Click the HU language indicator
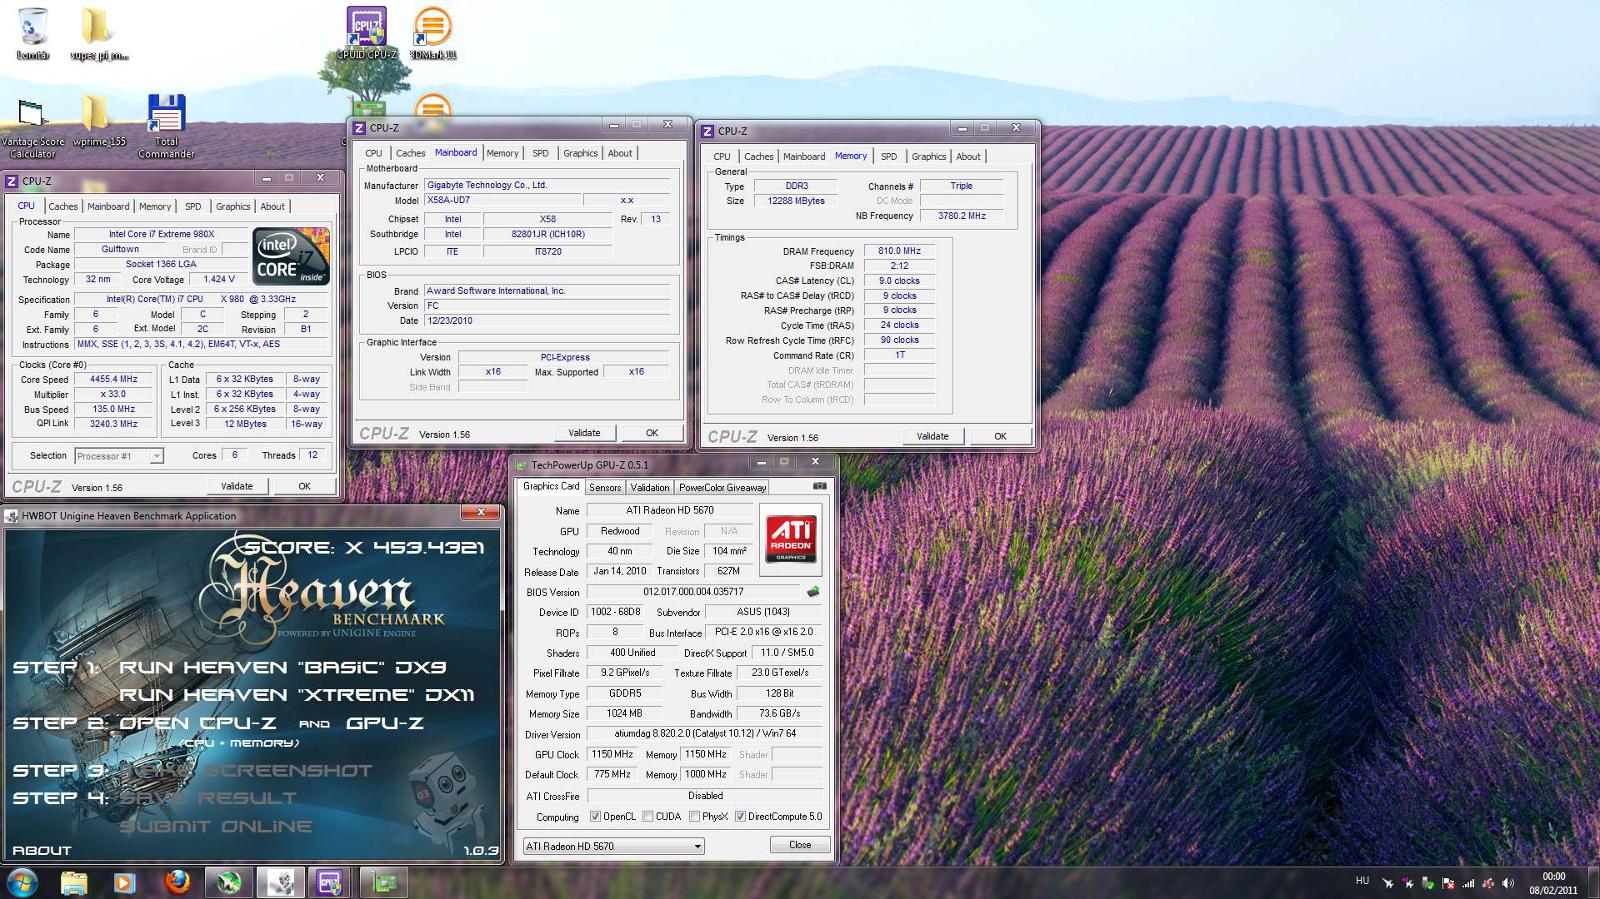Viewport: 1600px width, 899px height. [x=1362, y=881]
